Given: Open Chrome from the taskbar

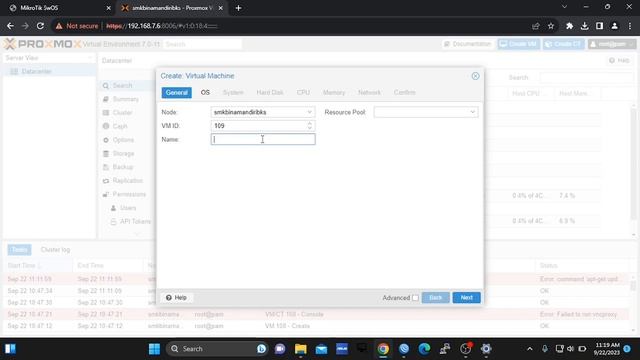Looking at the screenshot, I should tap(383, 349).
